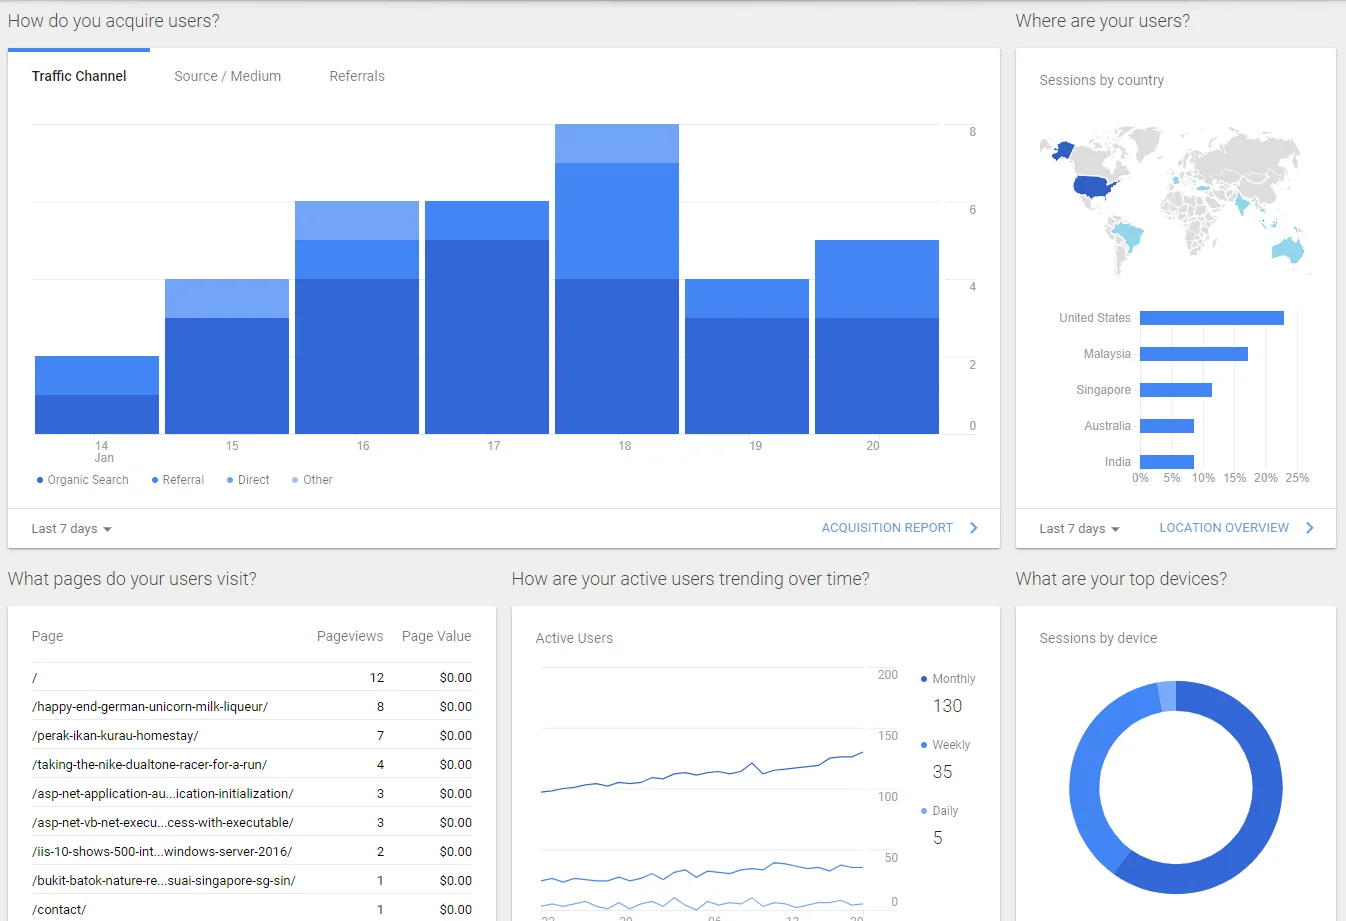Click the Daily legend dot in Active Users

coord(924,811)
